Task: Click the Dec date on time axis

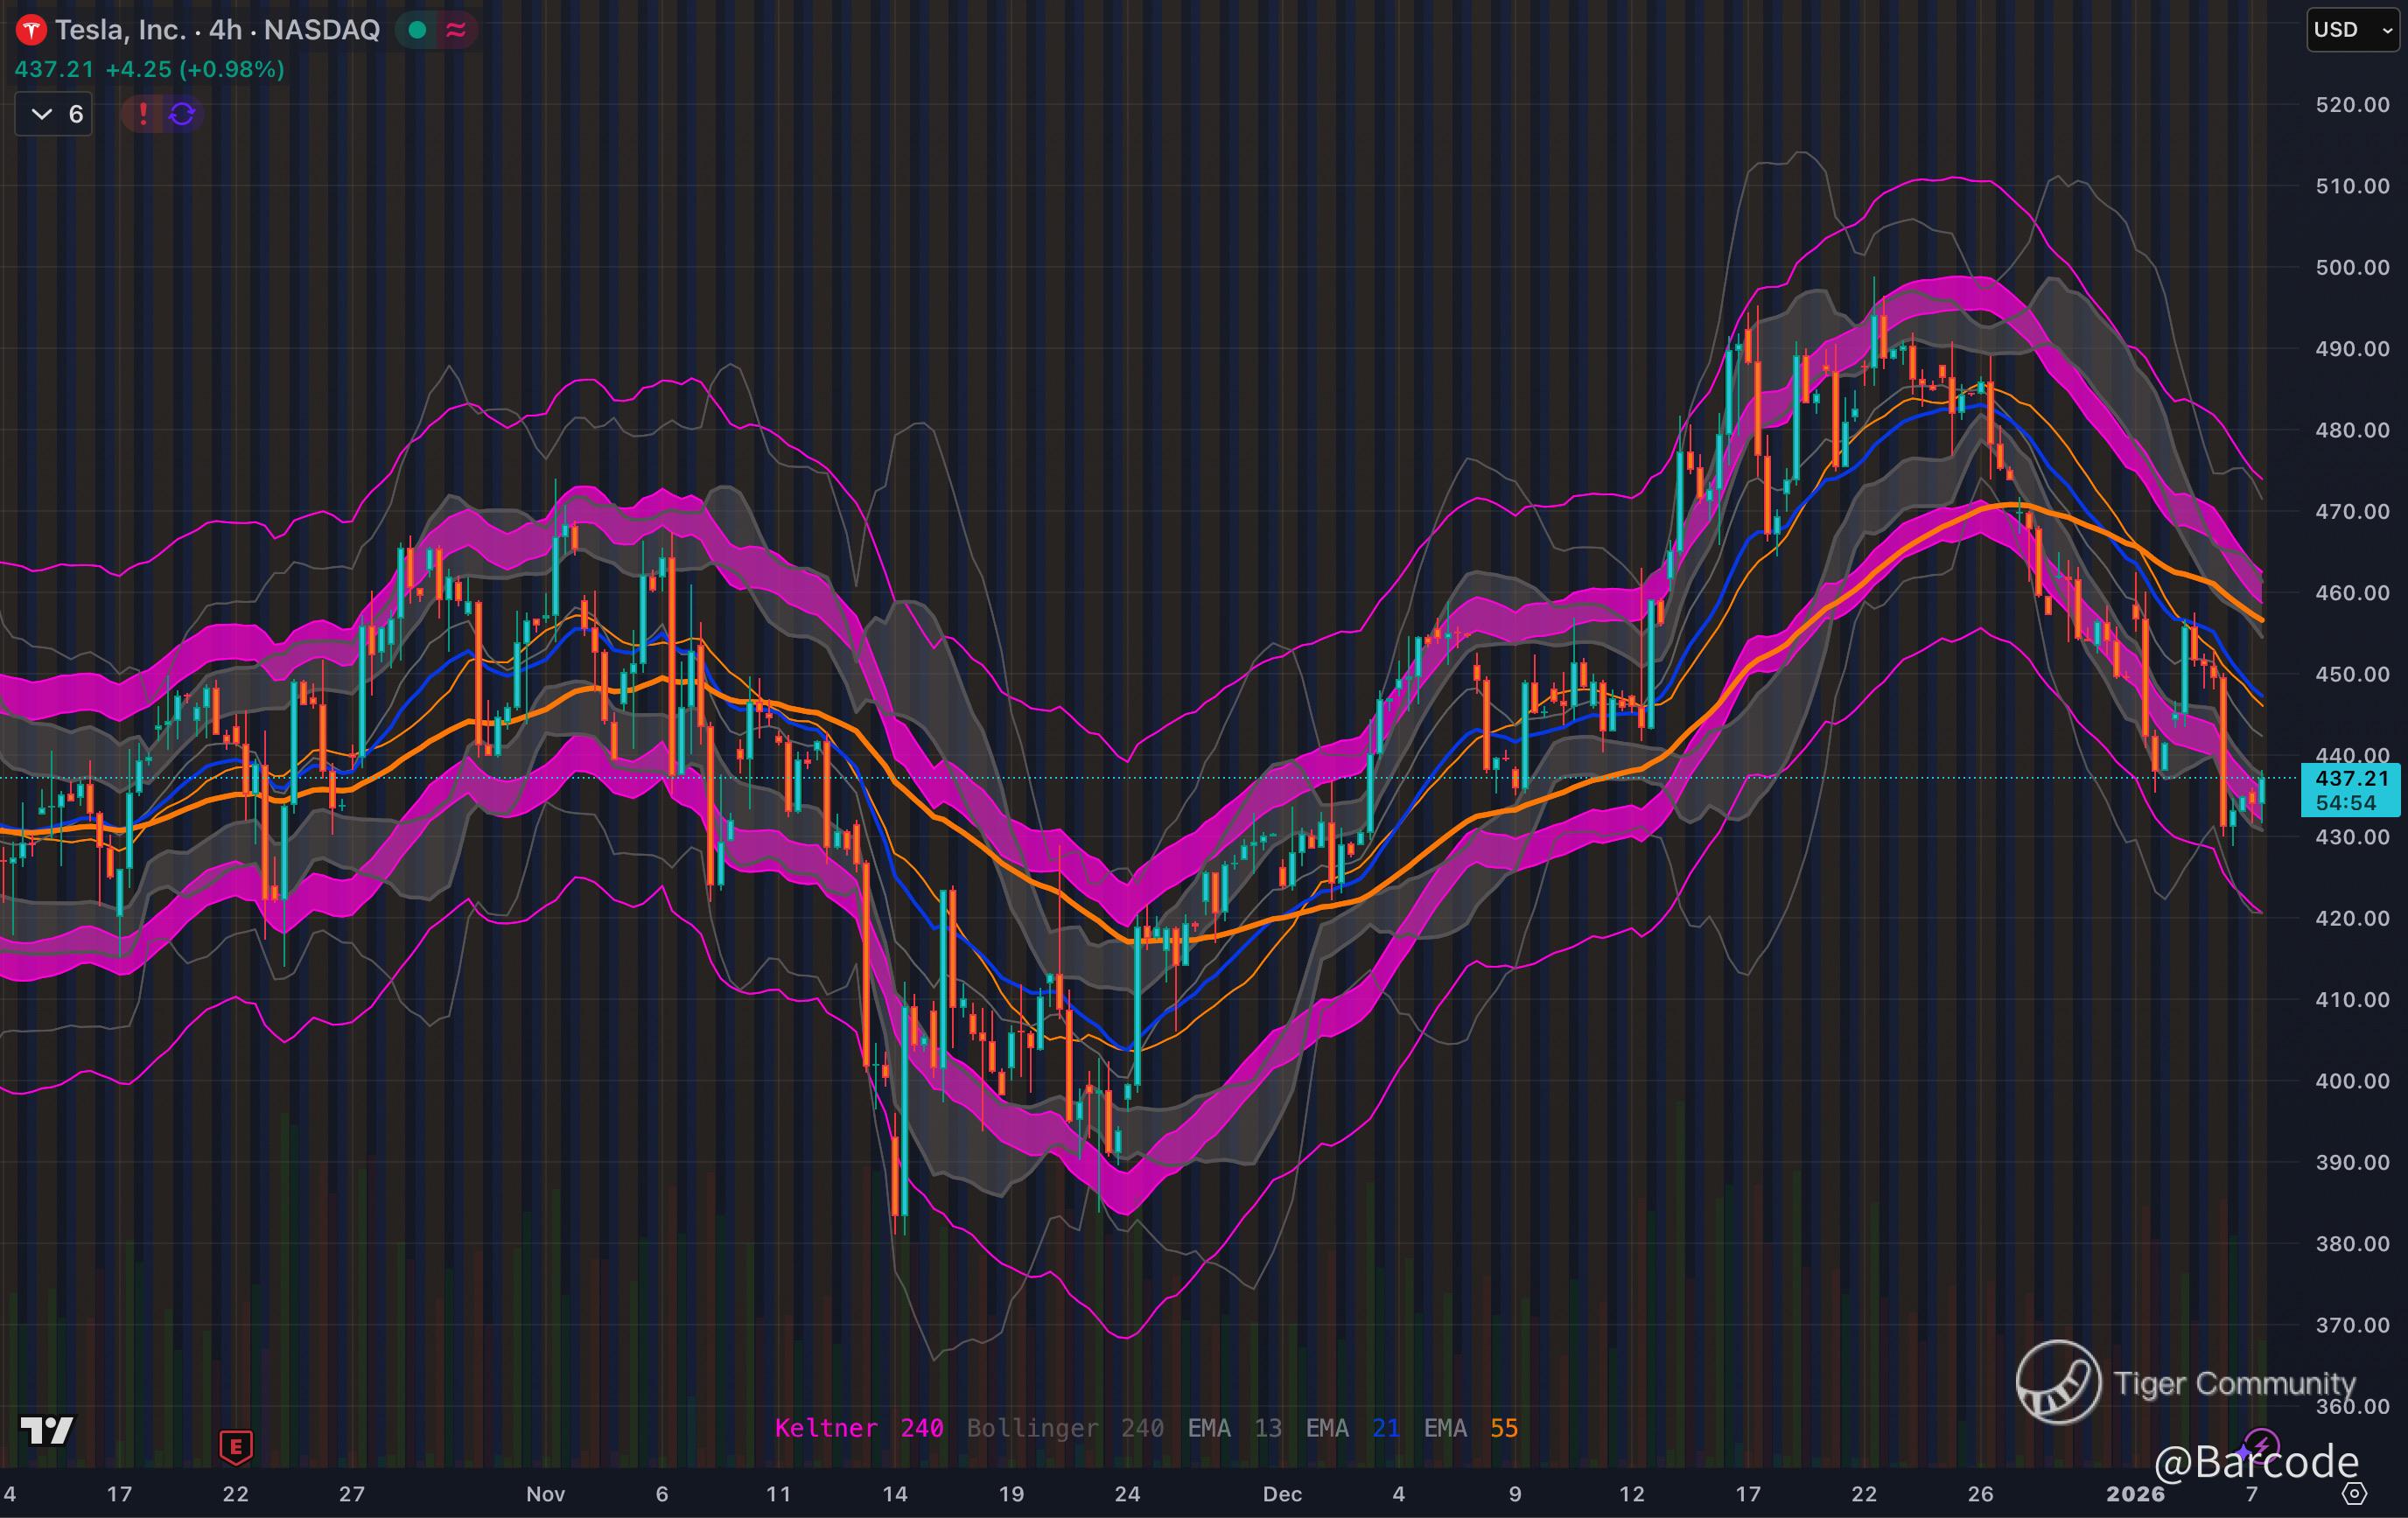Action: click(x=1282, y=1494)
